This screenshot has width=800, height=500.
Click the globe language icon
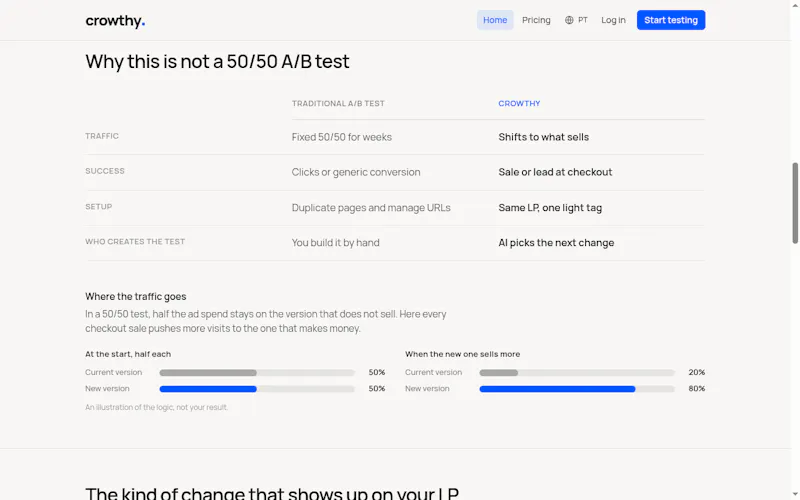[x=569, y=20]
